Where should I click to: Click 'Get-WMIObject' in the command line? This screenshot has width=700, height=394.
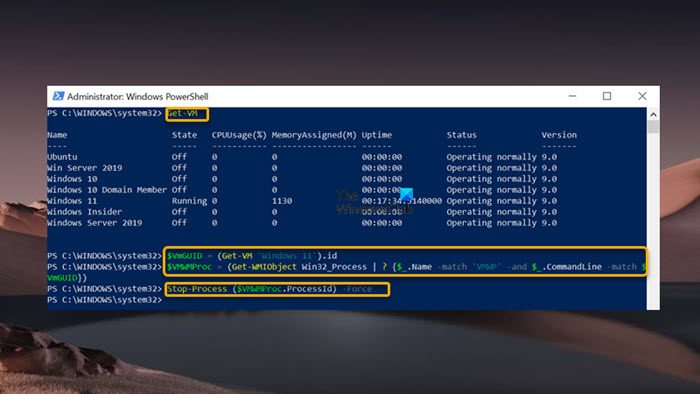(264, 267)
